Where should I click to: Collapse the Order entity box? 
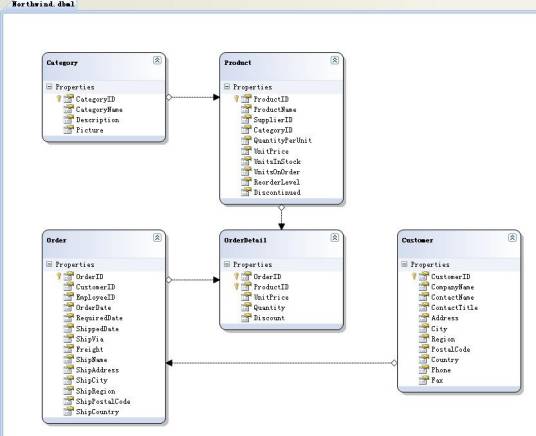coord(157,237)
